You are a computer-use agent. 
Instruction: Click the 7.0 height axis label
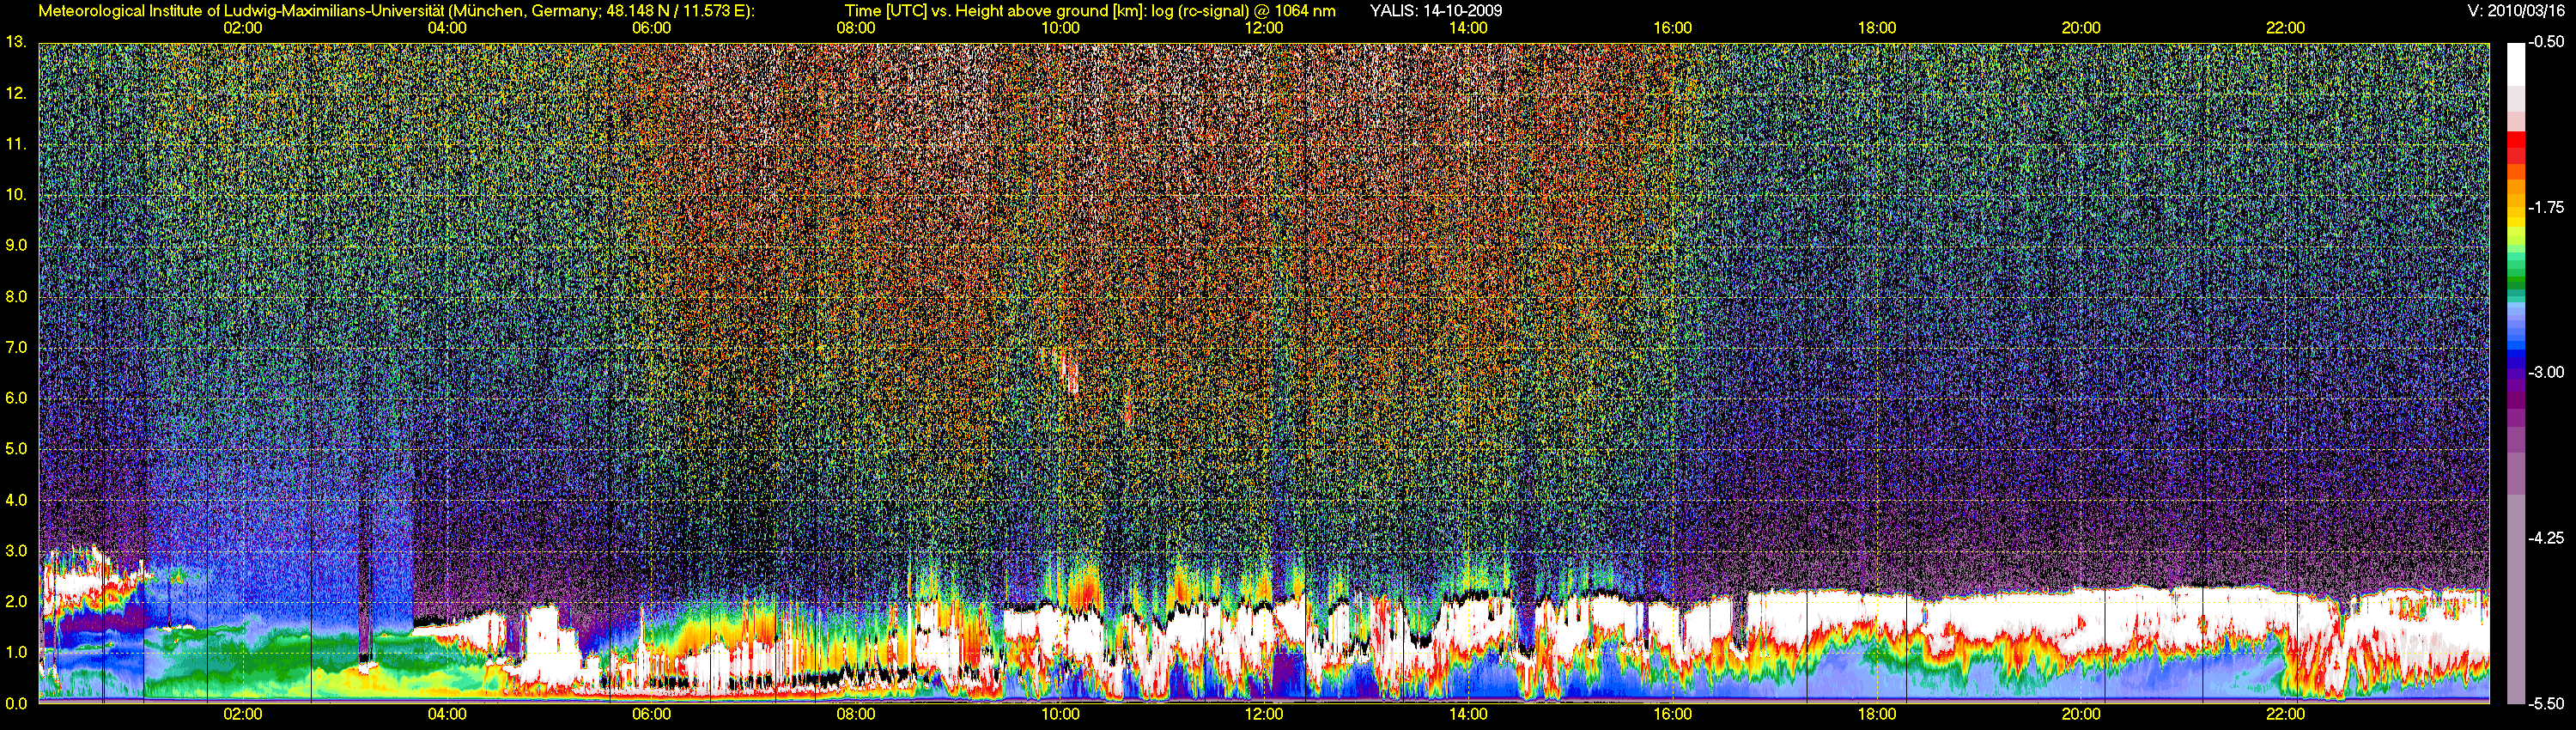point(16,347)
